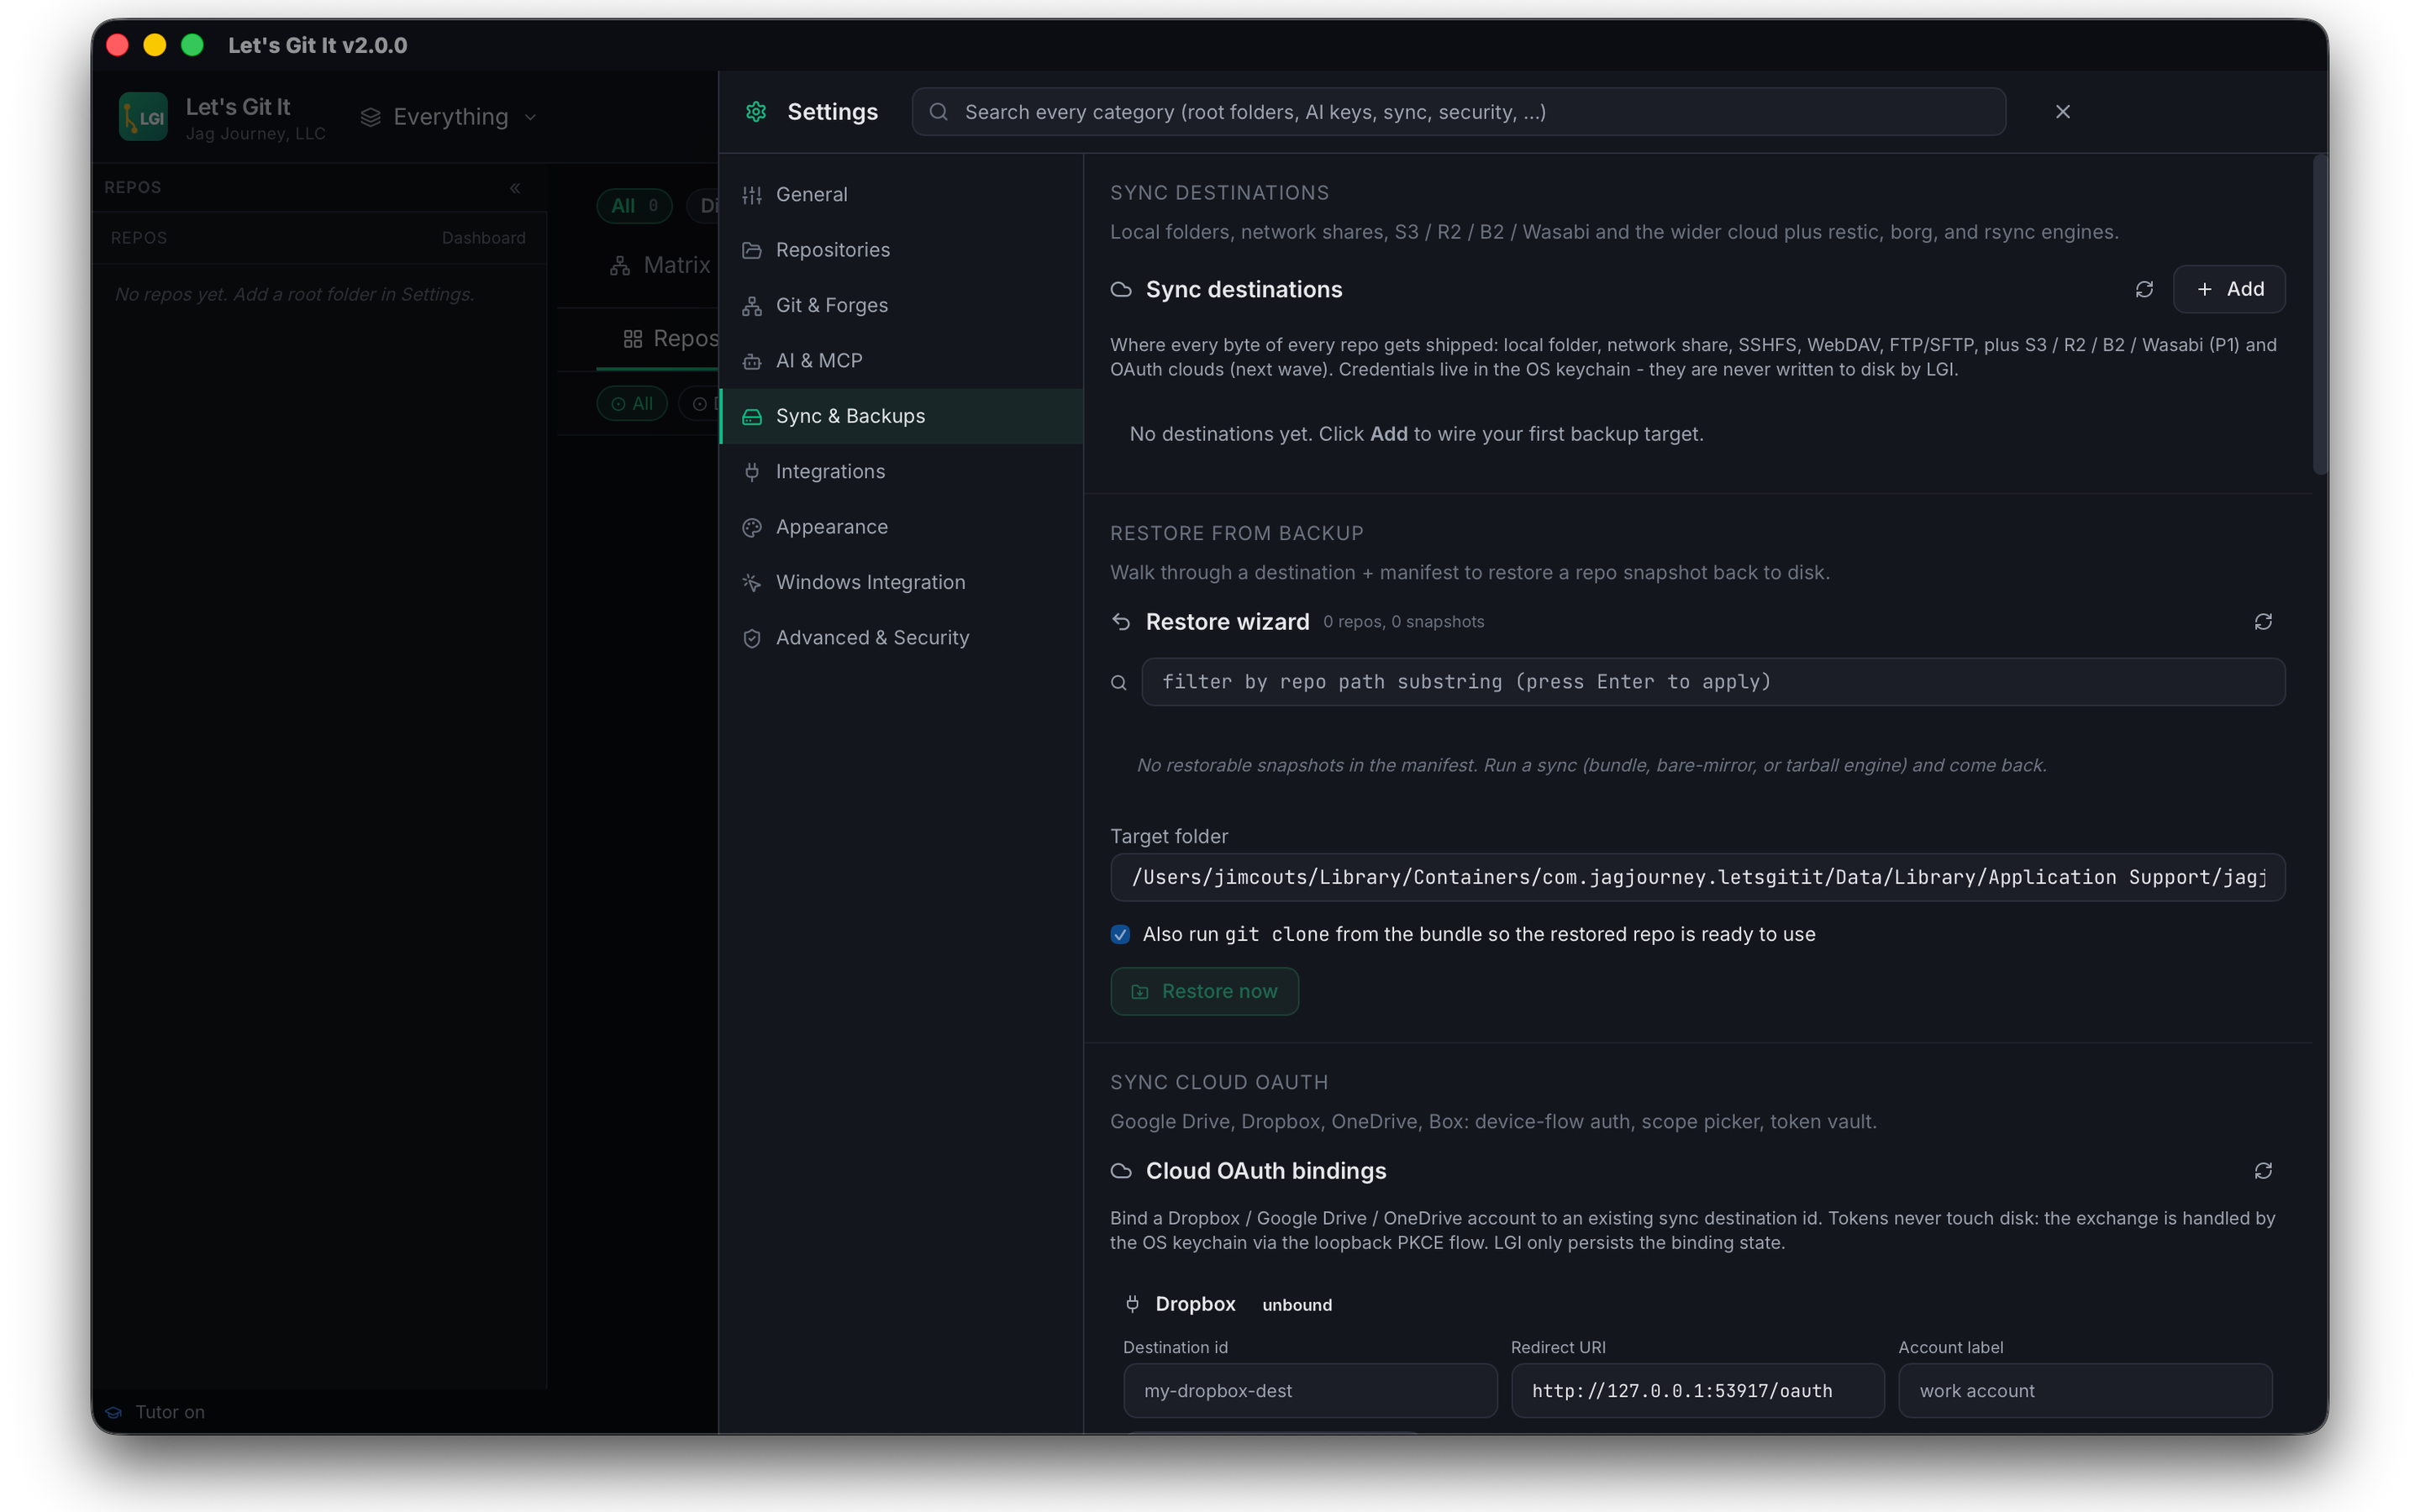
Task: Select the All 0 filter pill
Action: pos(634,205)
